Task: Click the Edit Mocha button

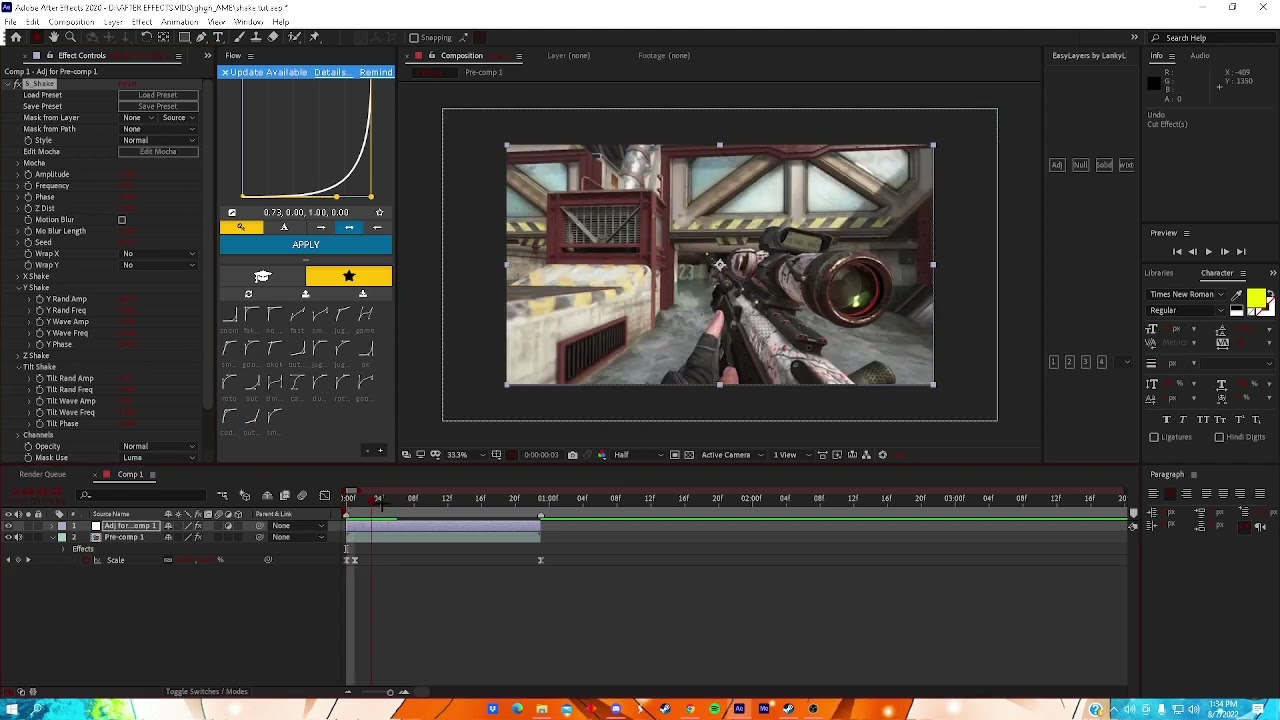Action: click(x=158, y=152)
